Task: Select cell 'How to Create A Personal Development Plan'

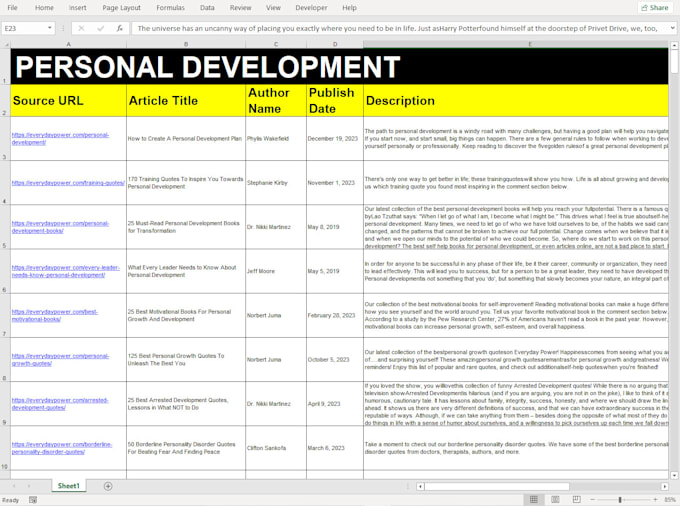Action: 186,138
